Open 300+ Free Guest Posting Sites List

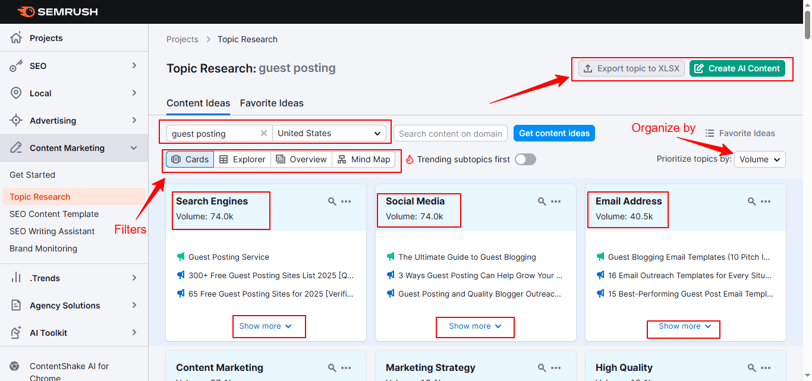point(271,275)
